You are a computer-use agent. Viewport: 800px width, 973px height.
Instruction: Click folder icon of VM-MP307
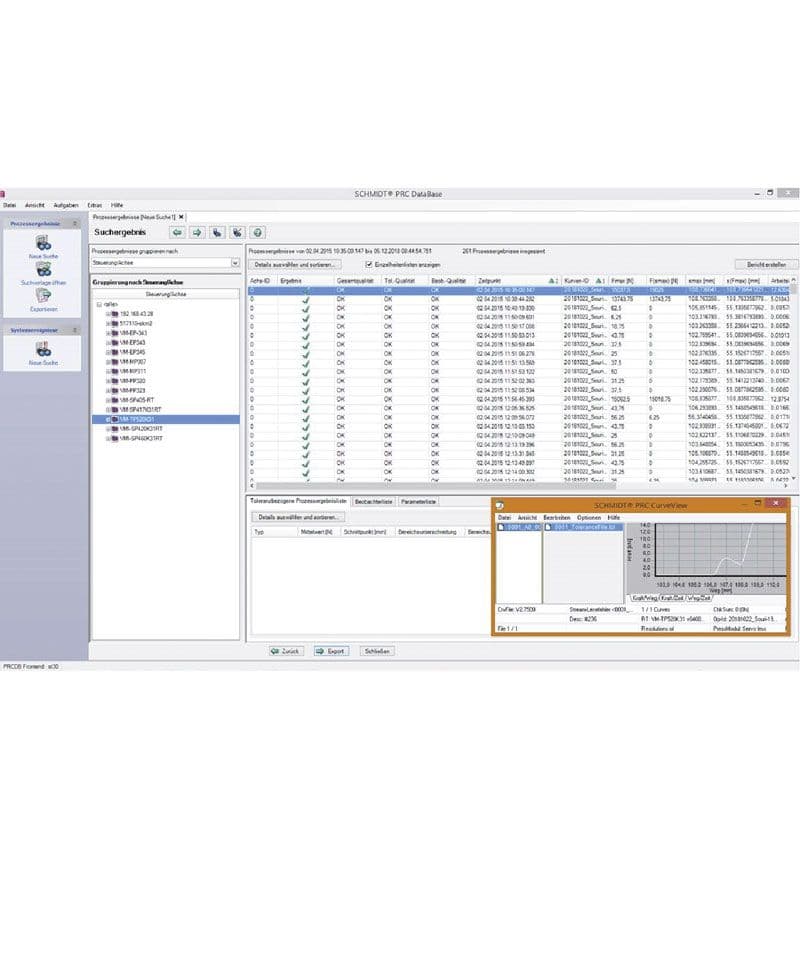pos(115,362)
